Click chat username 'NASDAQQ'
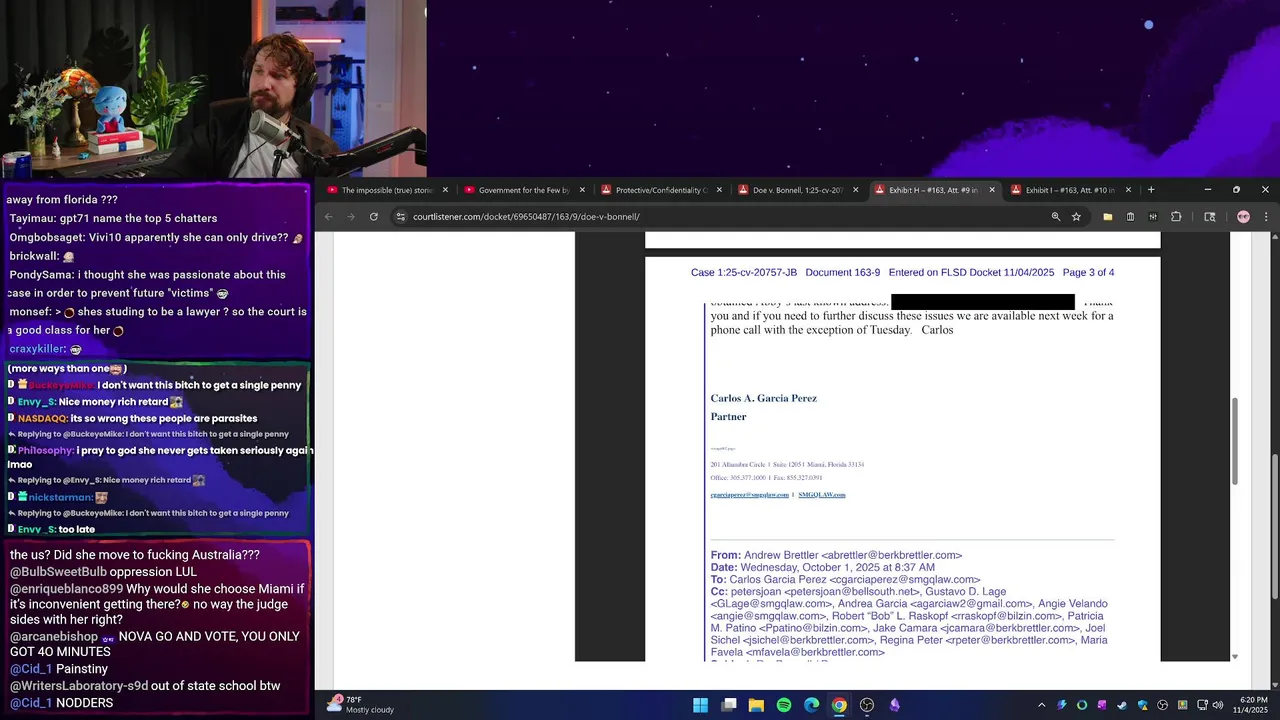Viewport: 1280px width, 720px height. click(42, 418)
